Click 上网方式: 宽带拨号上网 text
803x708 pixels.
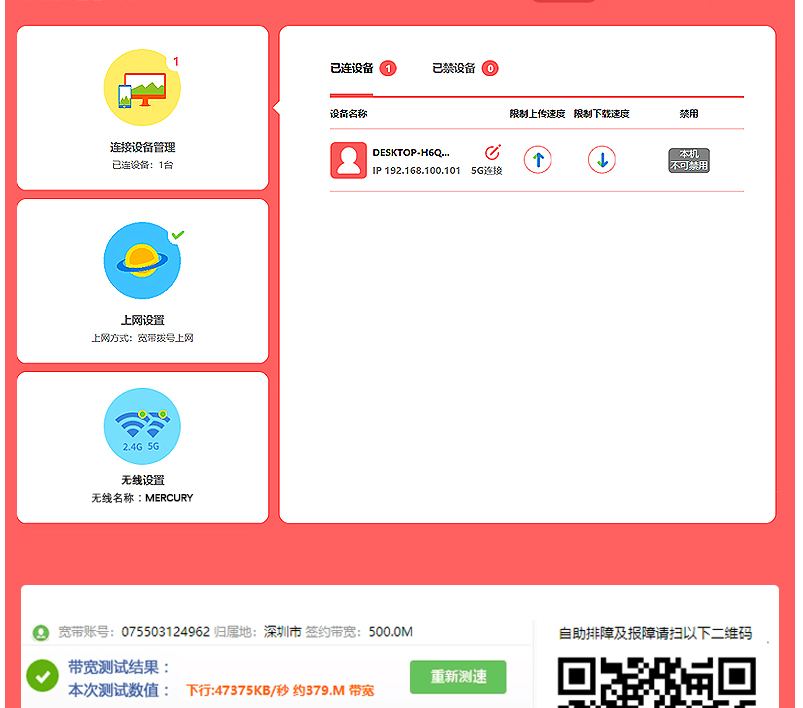(142, 338)
